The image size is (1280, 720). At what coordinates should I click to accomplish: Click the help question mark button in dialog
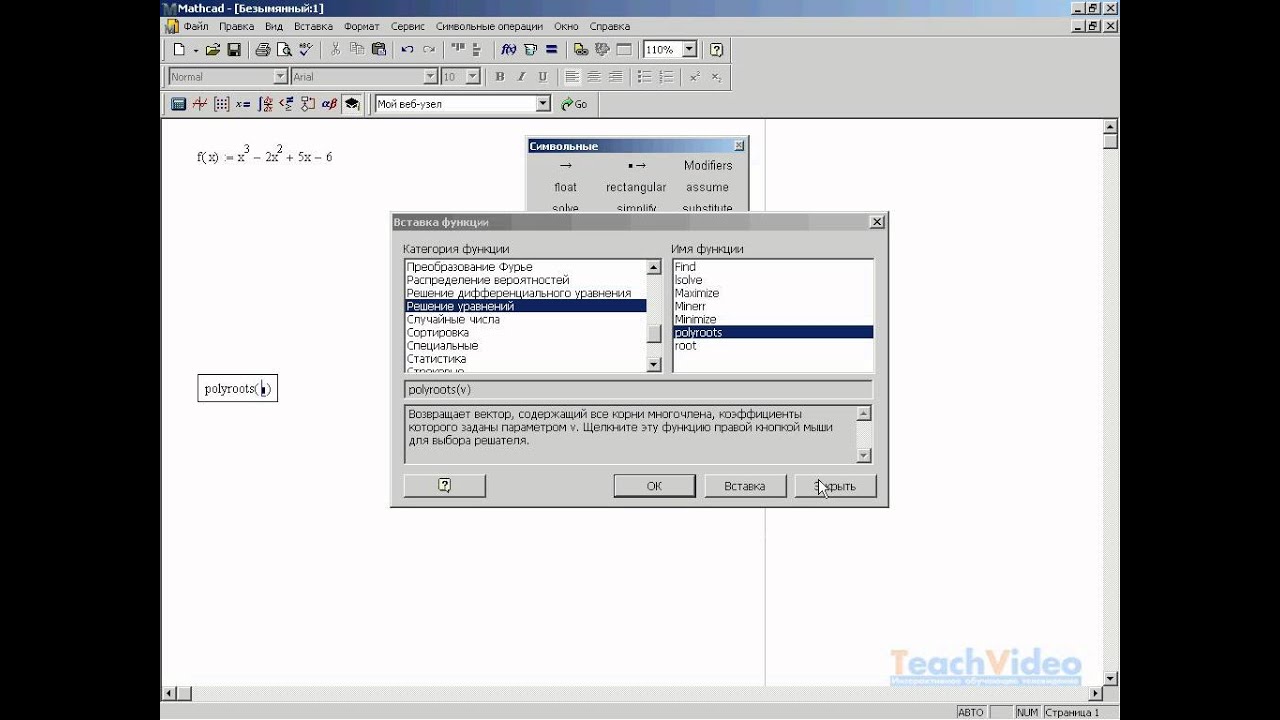[445, 486]
